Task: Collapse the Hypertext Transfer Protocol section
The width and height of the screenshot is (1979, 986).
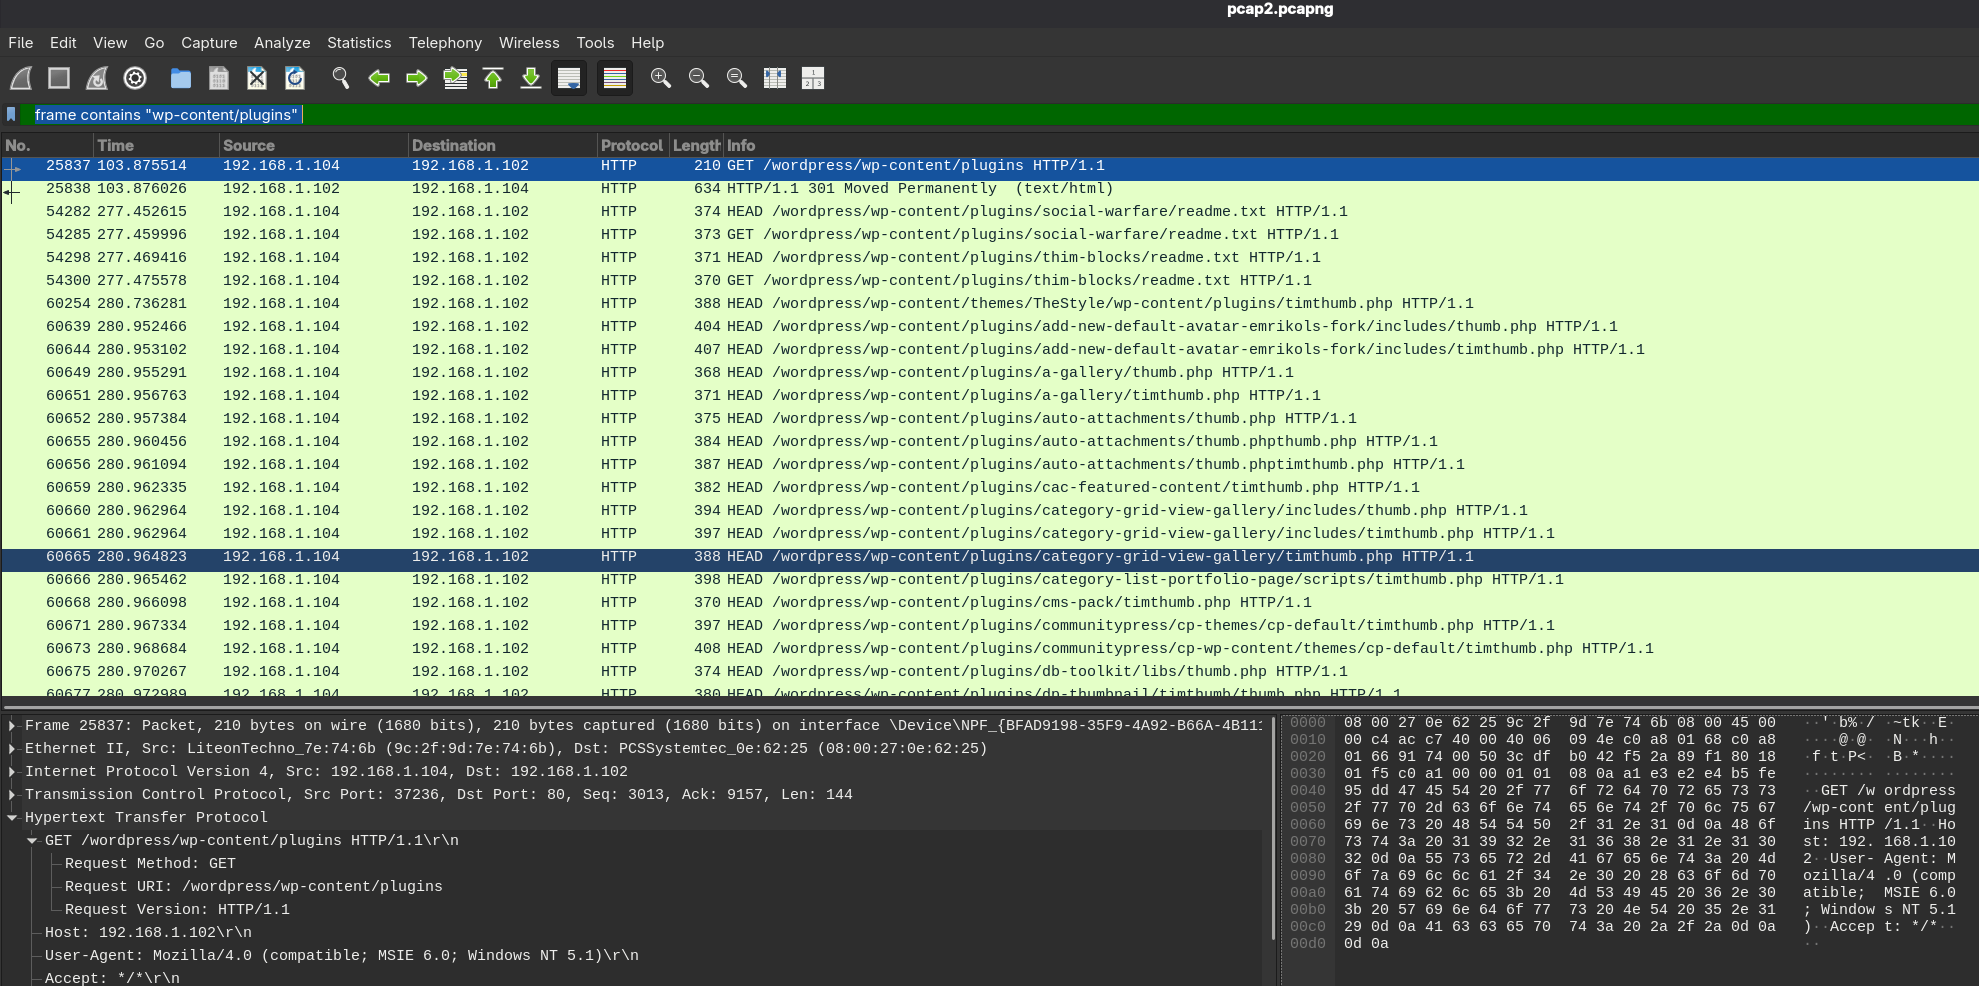Action: click(12, 818)
